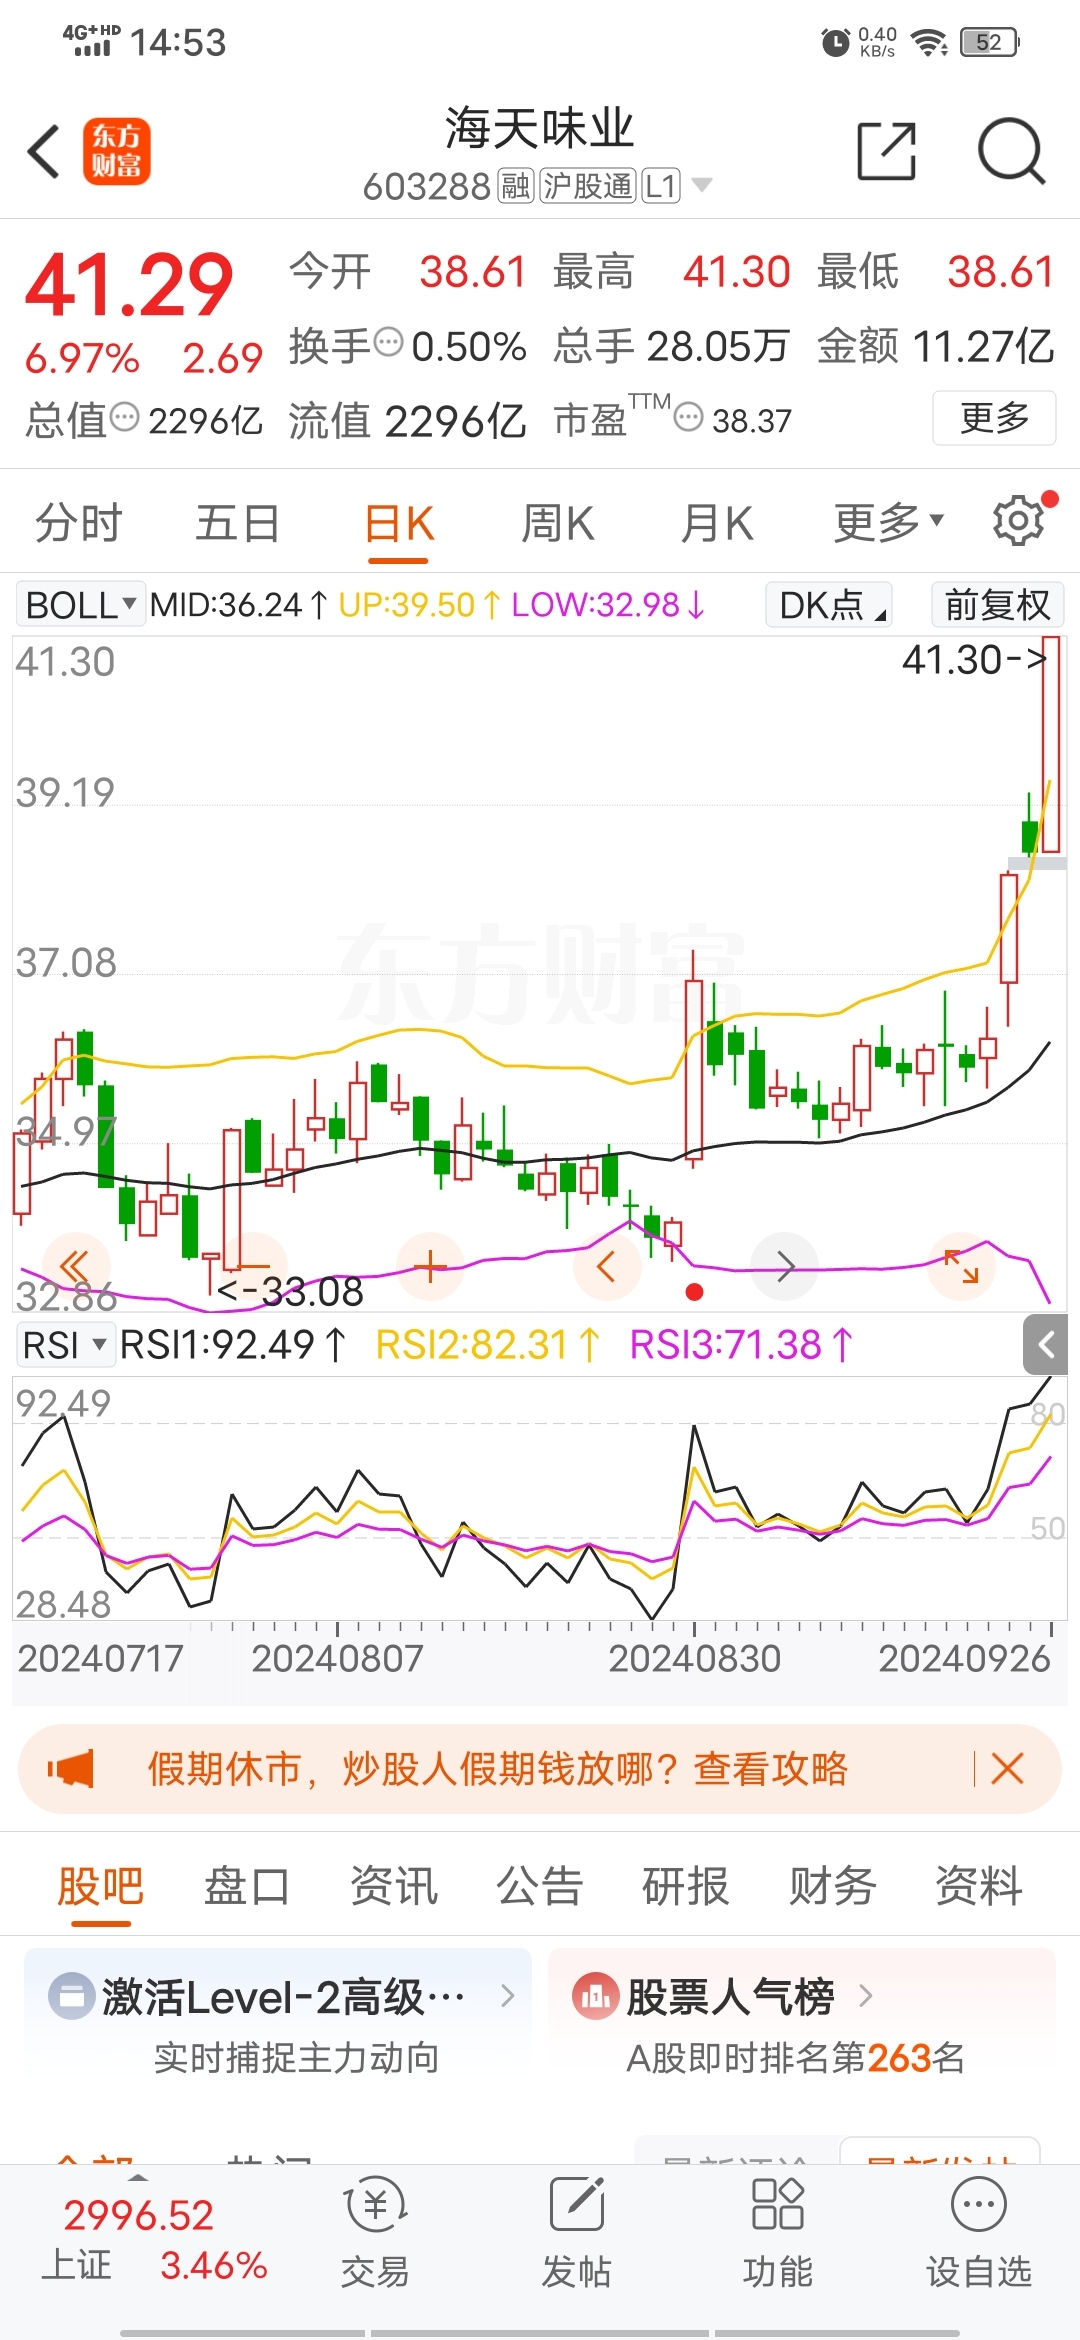Open the DK点 dropdown

[829, 604]
